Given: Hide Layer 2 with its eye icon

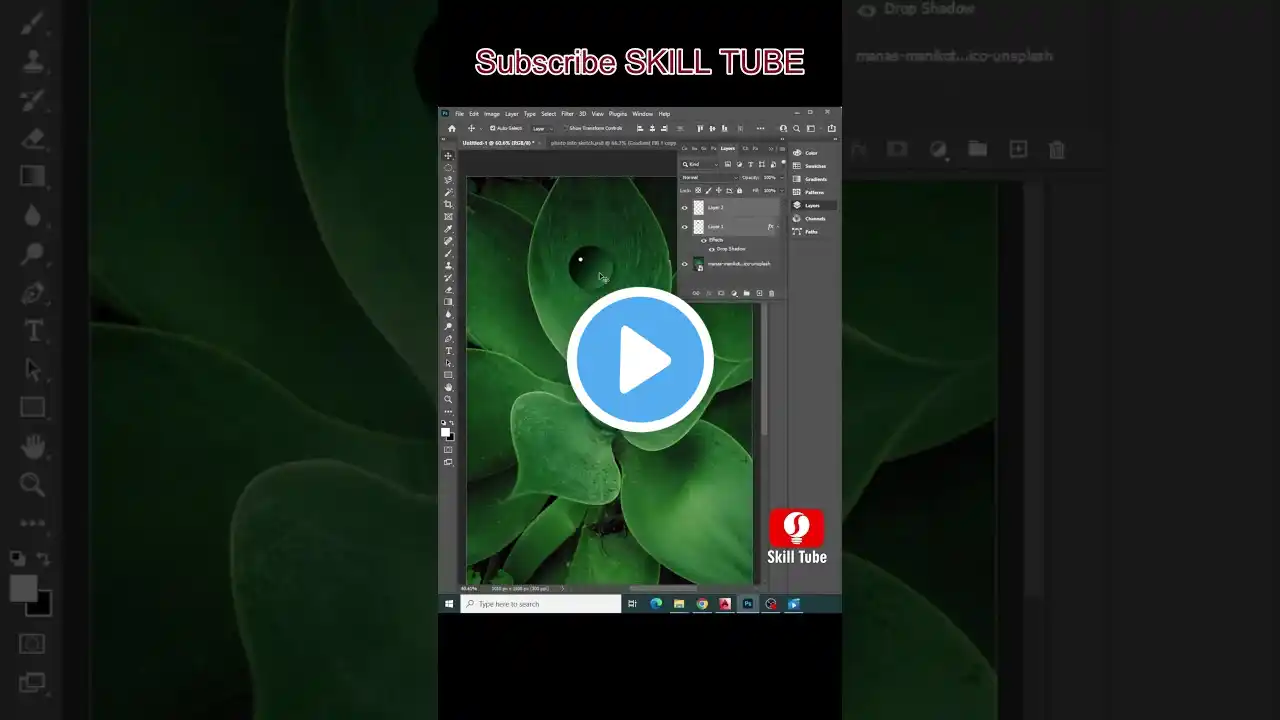Looking at the screenshot, I should 685,208.
